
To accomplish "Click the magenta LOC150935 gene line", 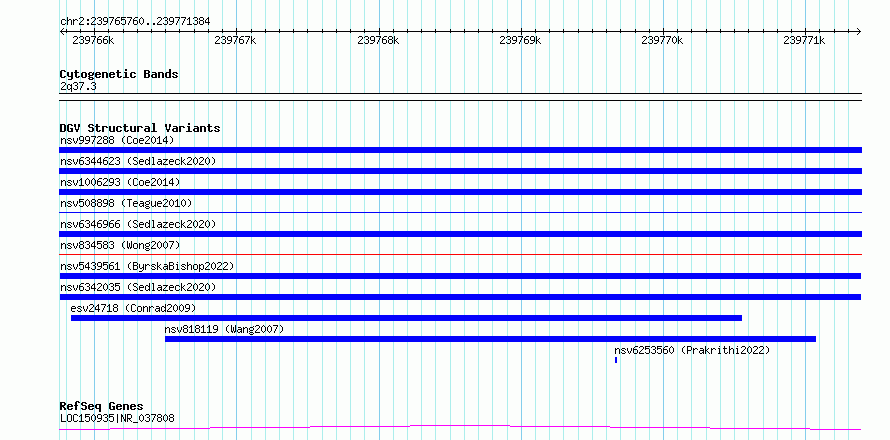I will 460,428.
